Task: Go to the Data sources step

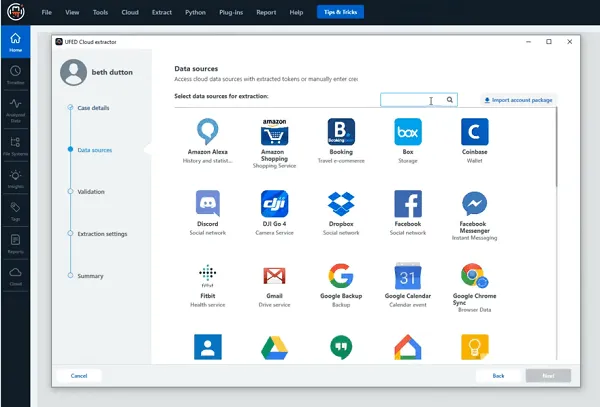Action: click(95, 150)
